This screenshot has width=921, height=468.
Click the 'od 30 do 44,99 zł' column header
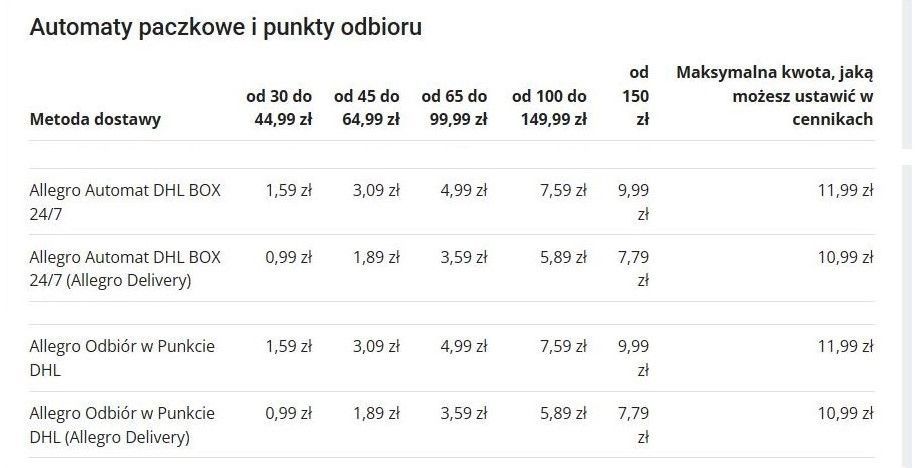pos(279,107)
